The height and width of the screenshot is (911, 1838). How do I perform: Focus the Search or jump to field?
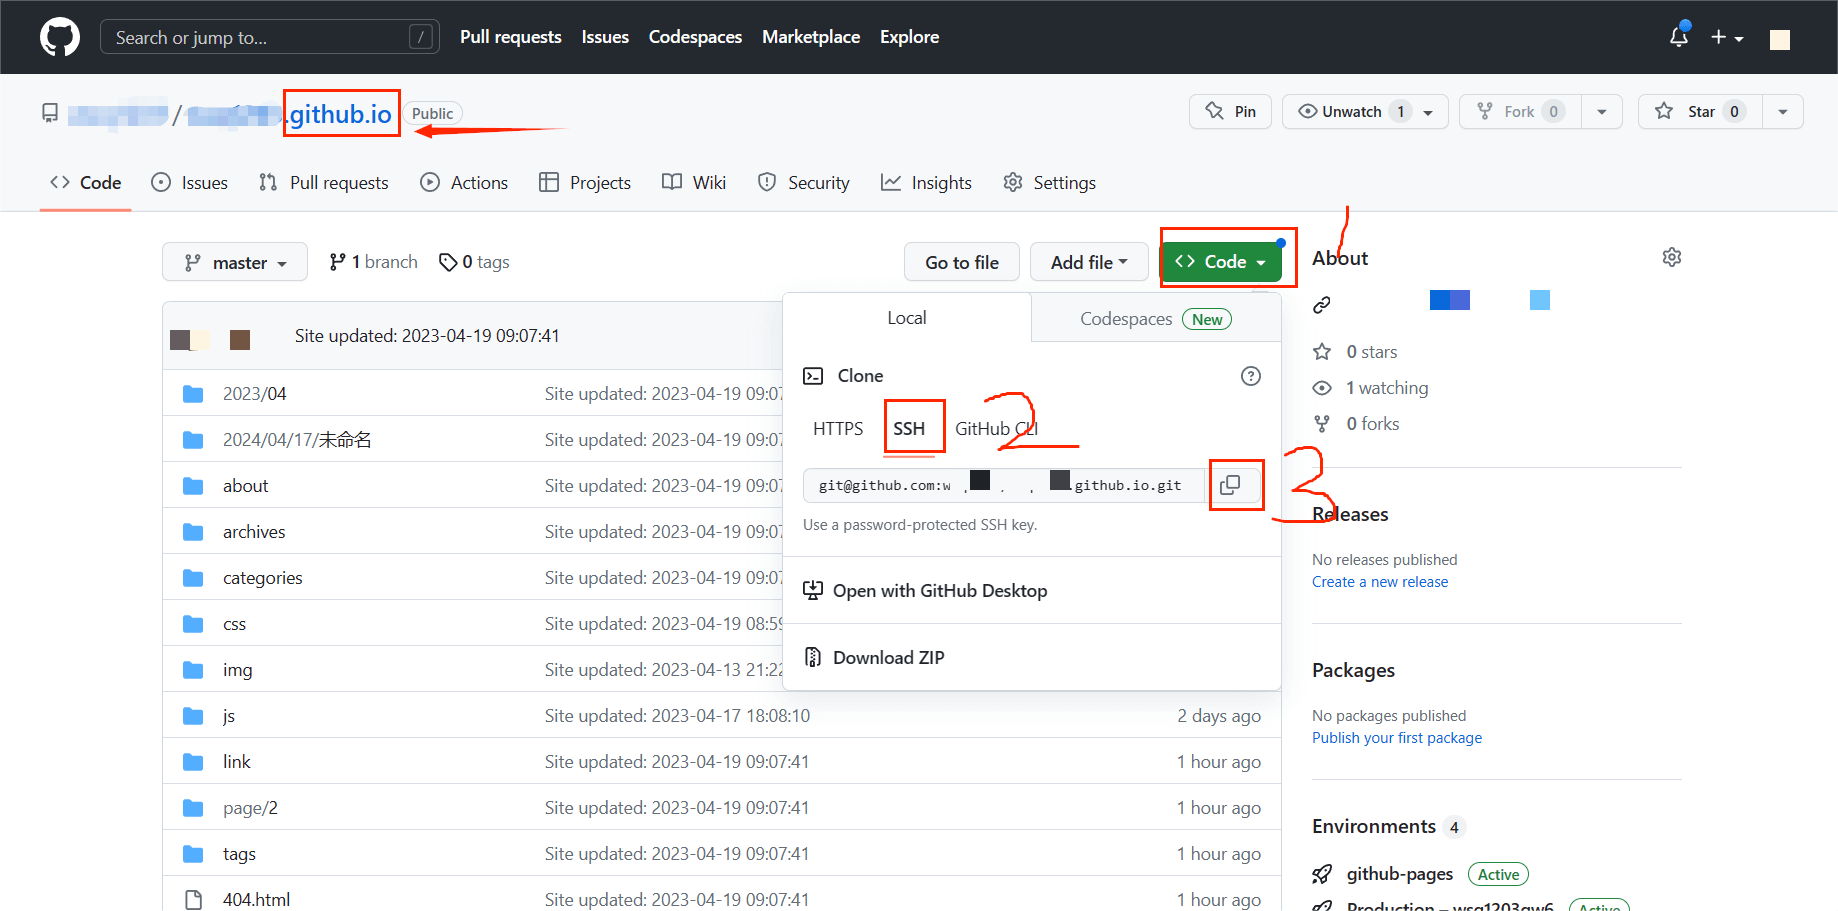269,37
